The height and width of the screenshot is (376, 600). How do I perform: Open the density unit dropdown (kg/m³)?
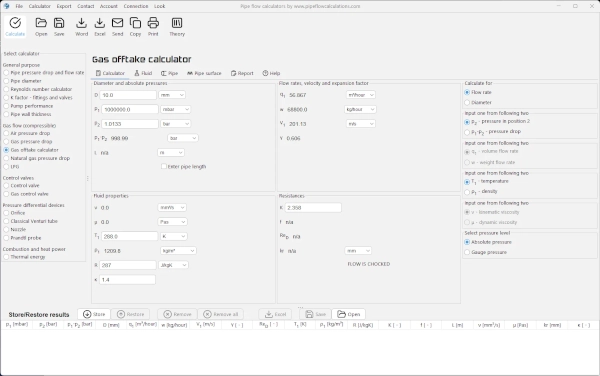pos(178,251)
